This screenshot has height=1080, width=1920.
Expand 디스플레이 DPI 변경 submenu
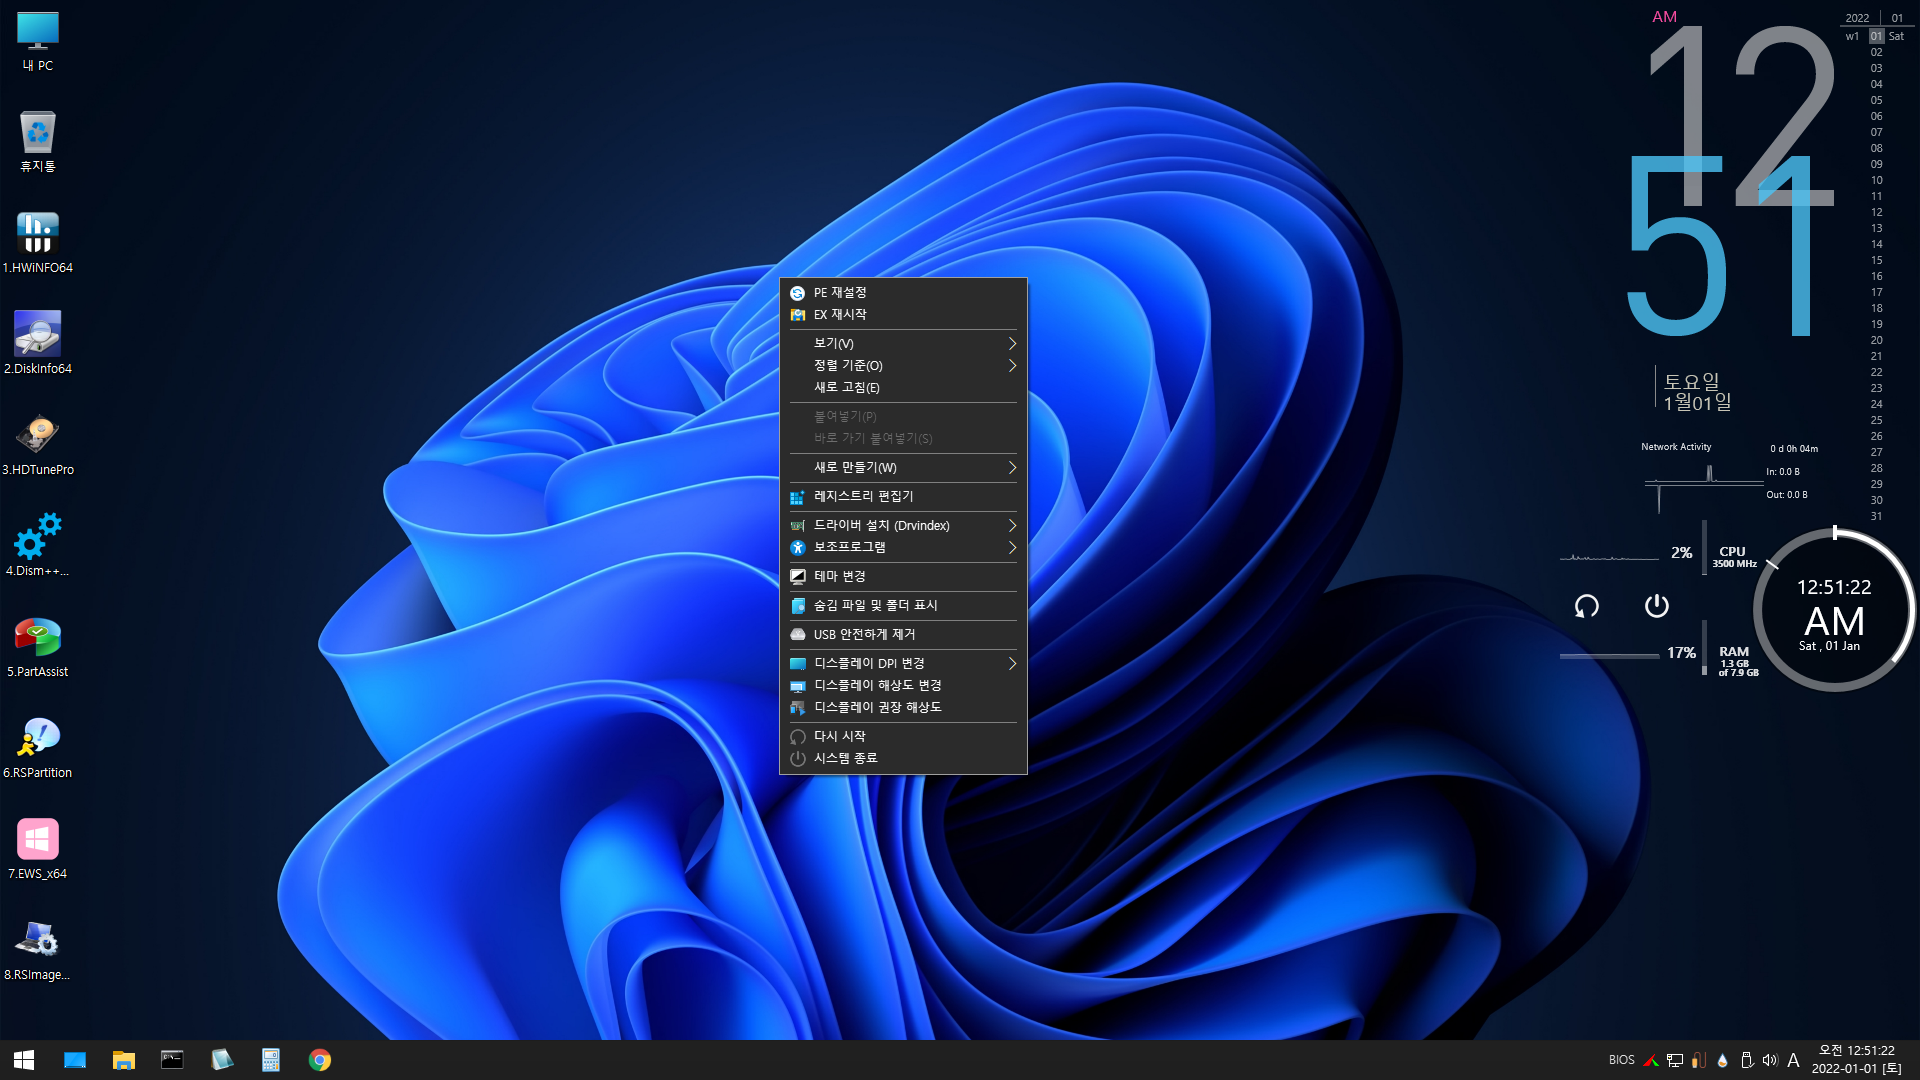tap(903, 664)
